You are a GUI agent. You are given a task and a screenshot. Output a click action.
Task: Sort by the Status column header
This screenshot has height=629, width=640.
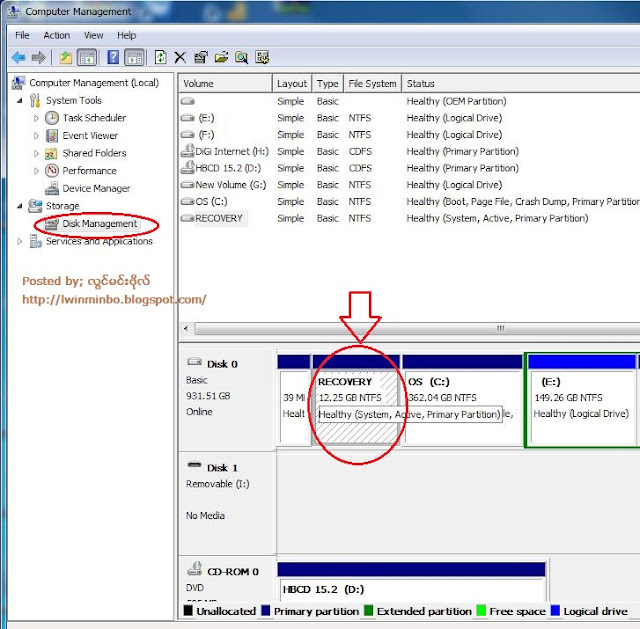[521, 84]
